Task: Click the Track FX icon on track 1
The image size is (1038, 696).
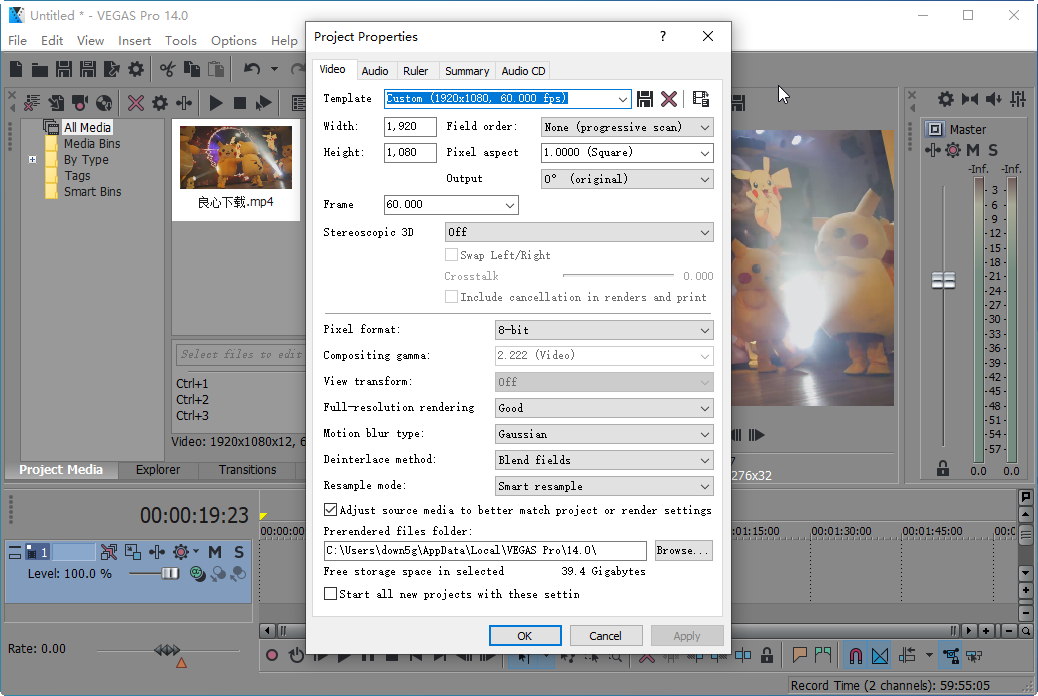Action: pos(181,552)
